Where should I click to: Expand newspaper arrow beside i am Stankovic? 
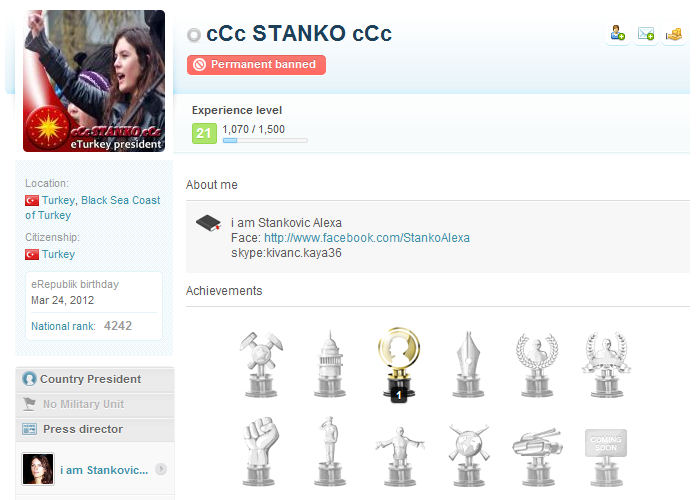point(161,469)
